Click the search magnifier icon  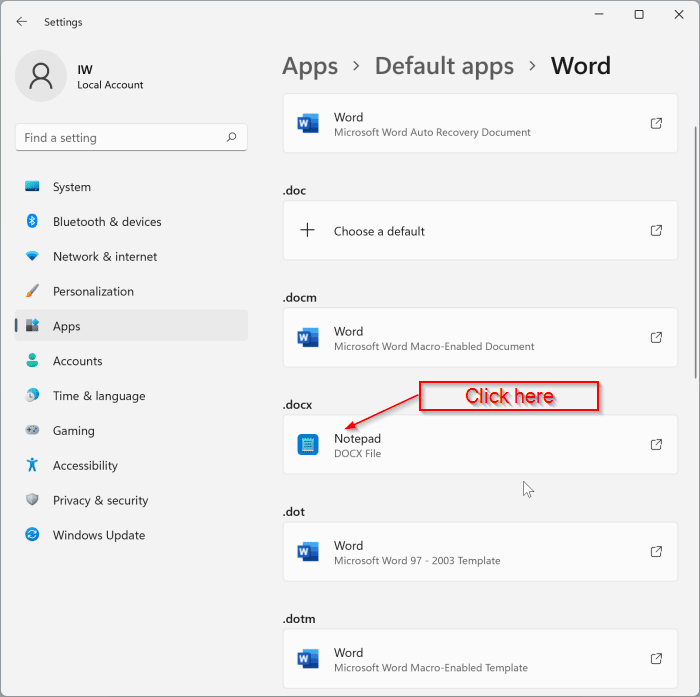[x=231, y=137]
